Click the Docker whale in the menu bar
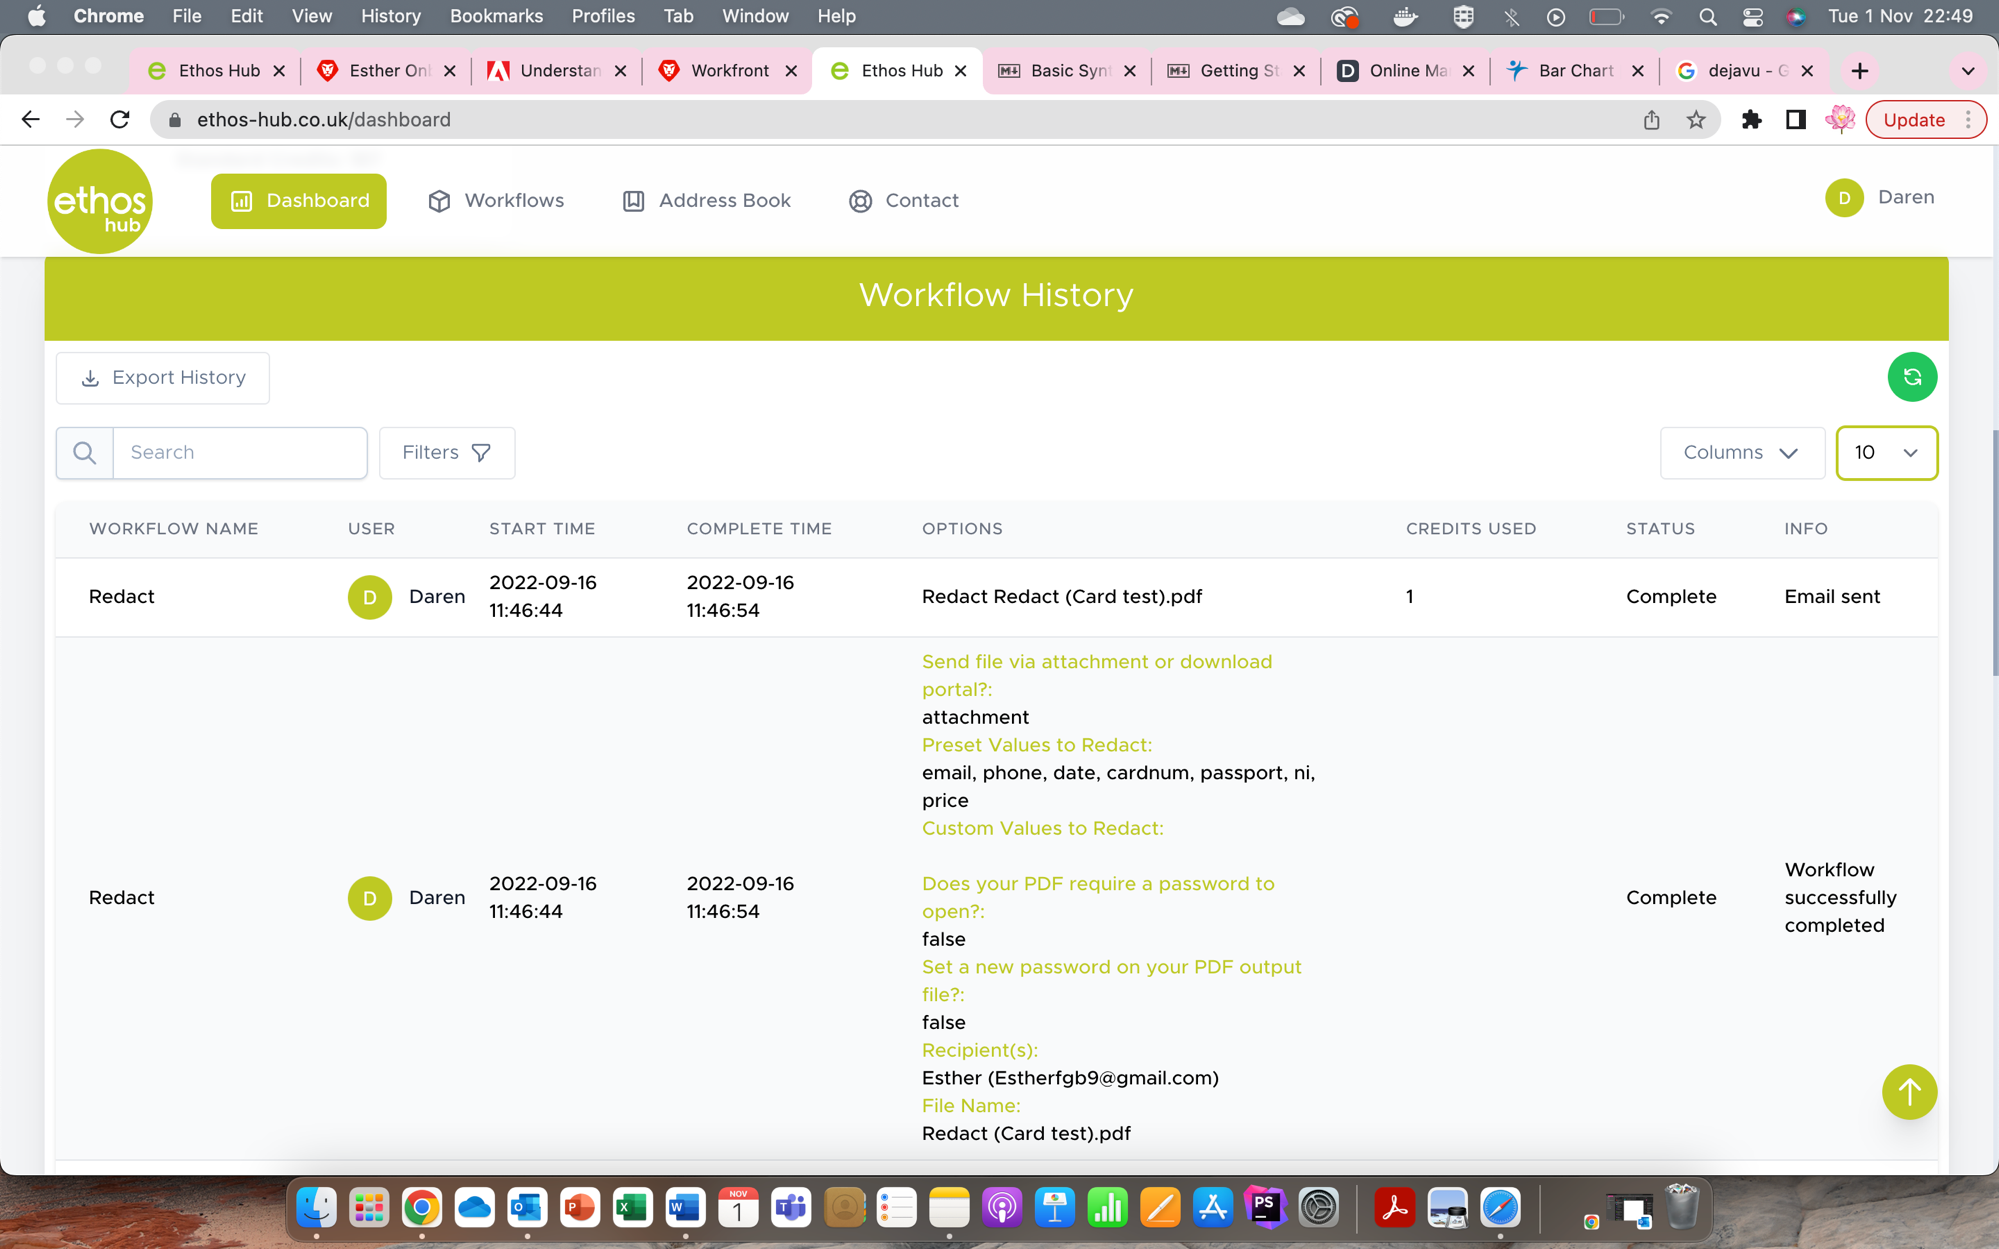 point(1404,16)
